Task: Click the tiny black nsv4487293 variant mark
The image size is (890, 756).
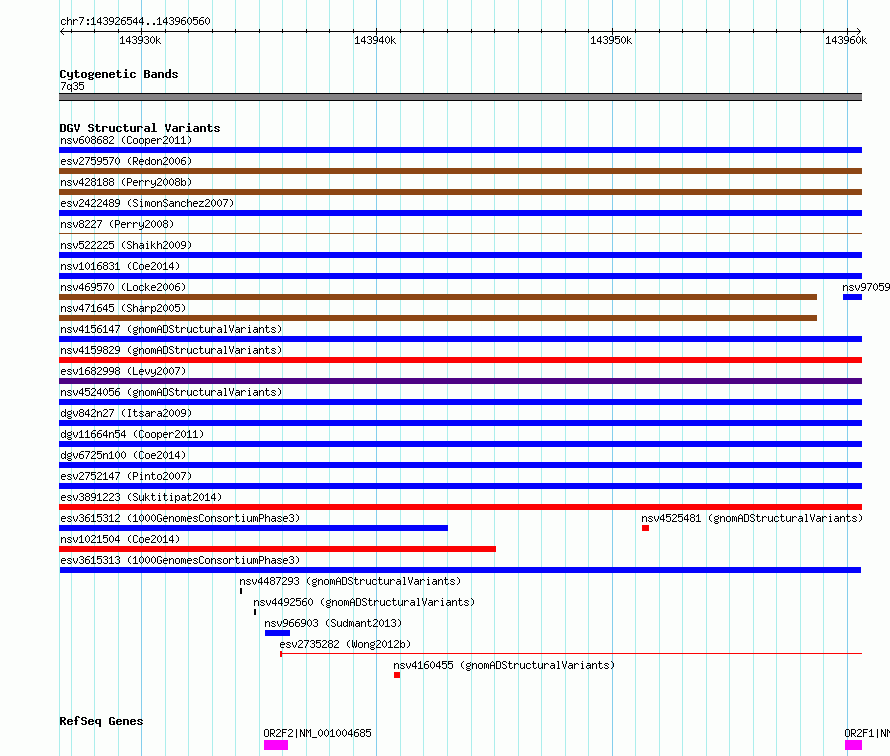Action: 241,591
